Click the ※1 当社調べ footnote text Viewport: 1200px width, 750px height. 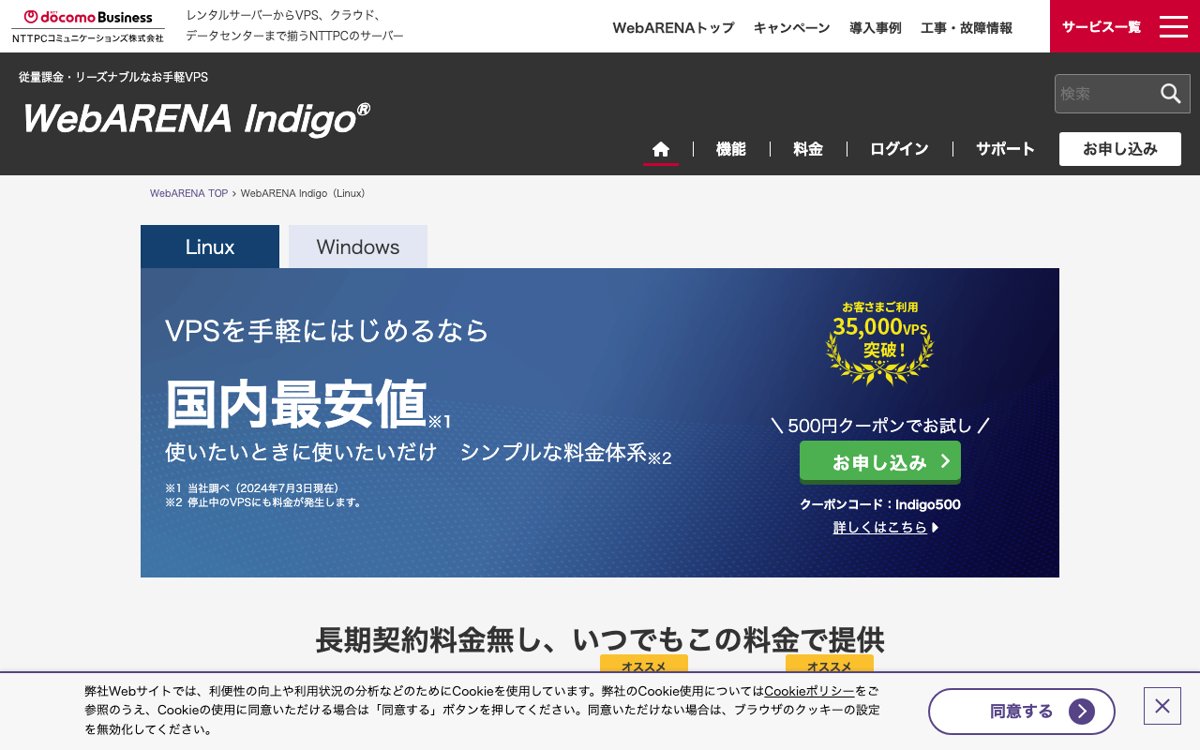252,488
